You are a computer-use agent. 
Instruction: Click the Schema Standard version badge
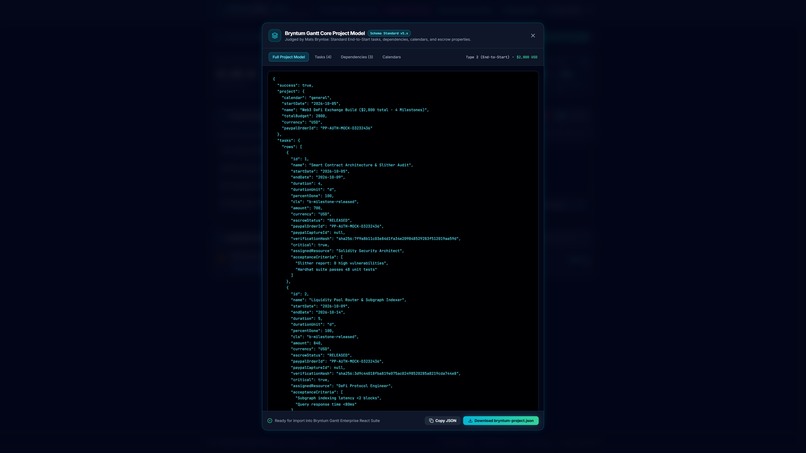[389, 33]
